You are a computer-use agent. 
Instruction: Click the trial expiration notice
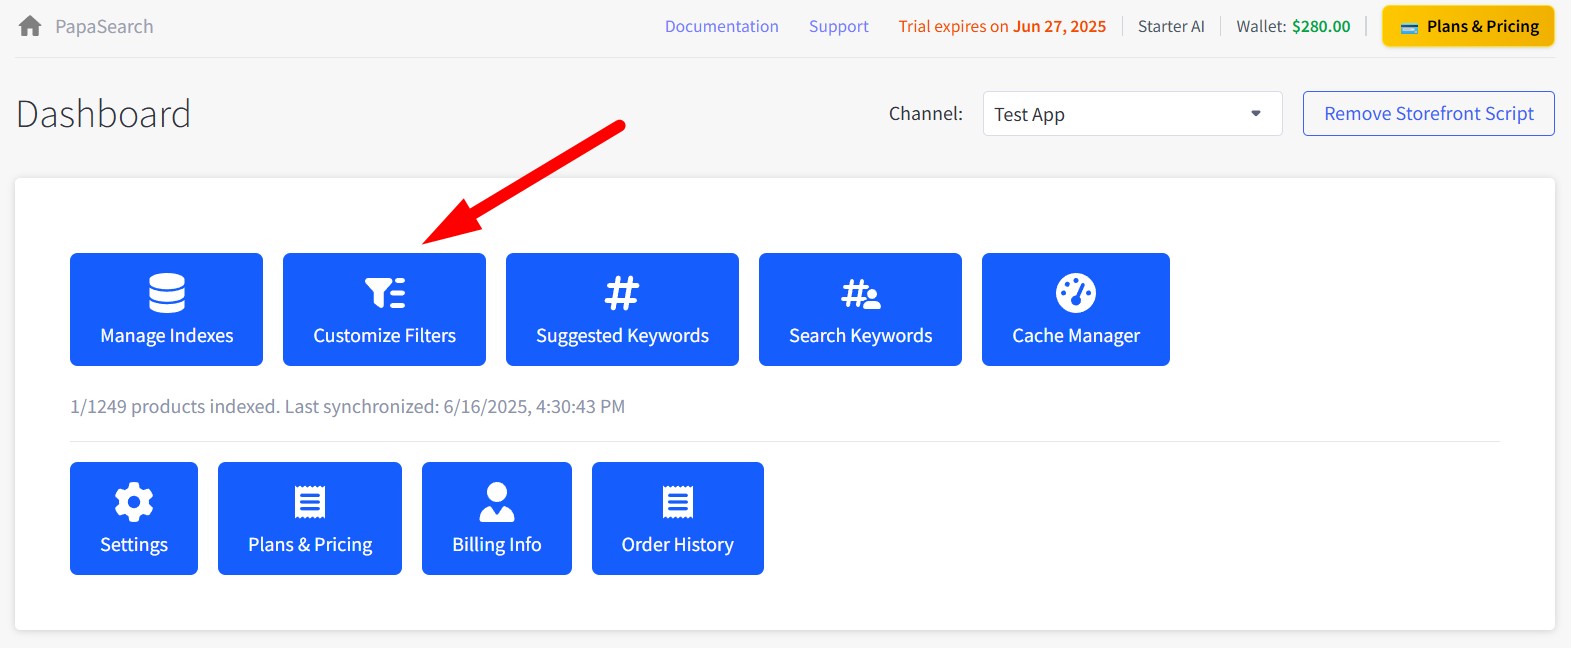pyautogui.click(x=1002, y=26)
